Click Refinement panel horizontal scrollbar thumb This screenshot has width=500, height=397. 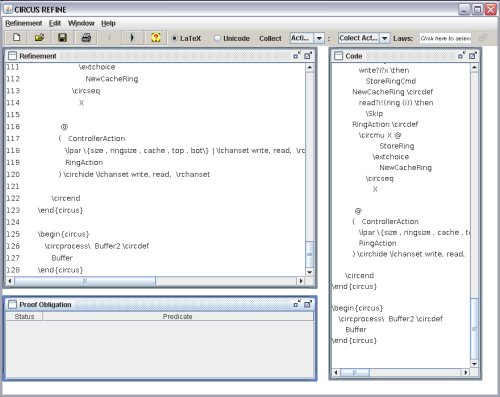(85, 281)
